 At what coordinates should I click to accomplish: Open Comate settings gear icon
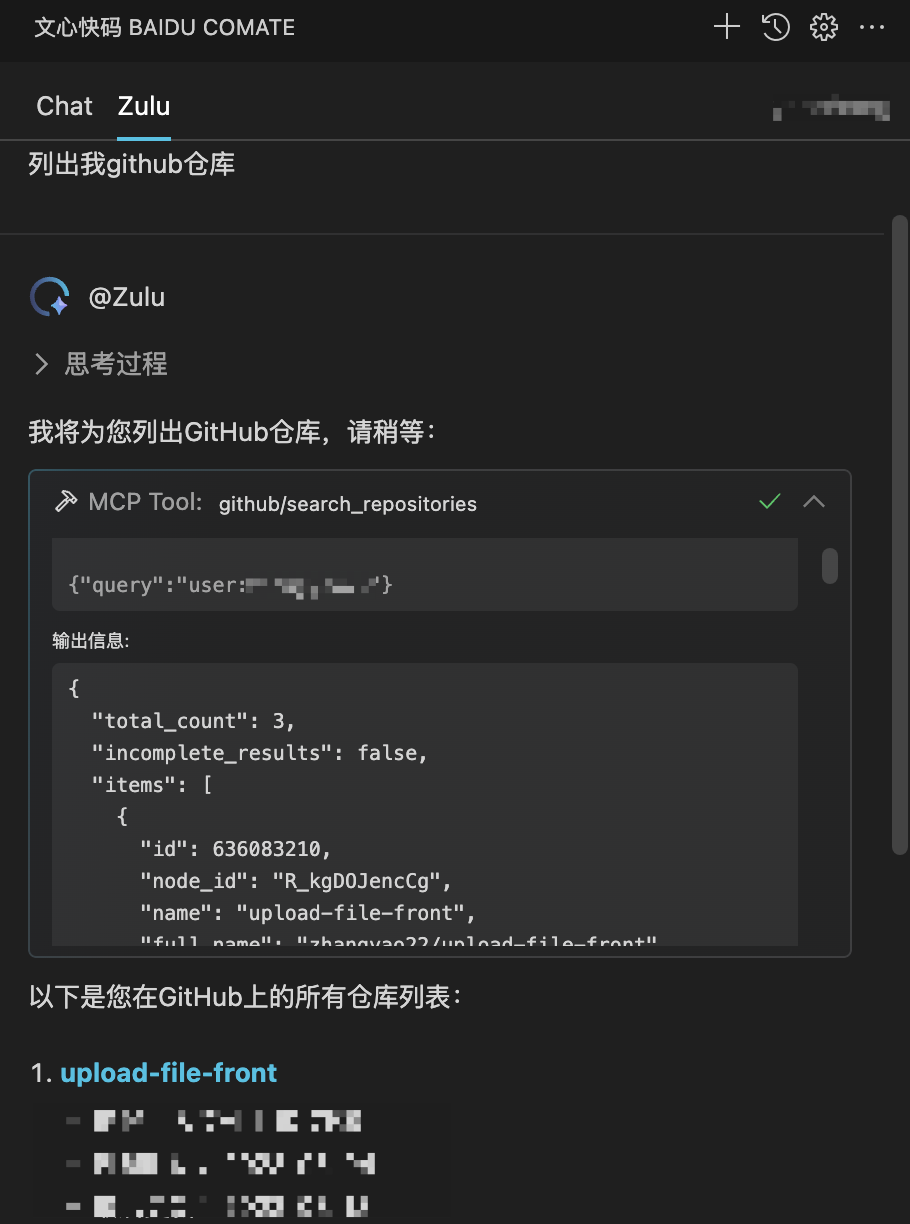[x=824, y=27]
